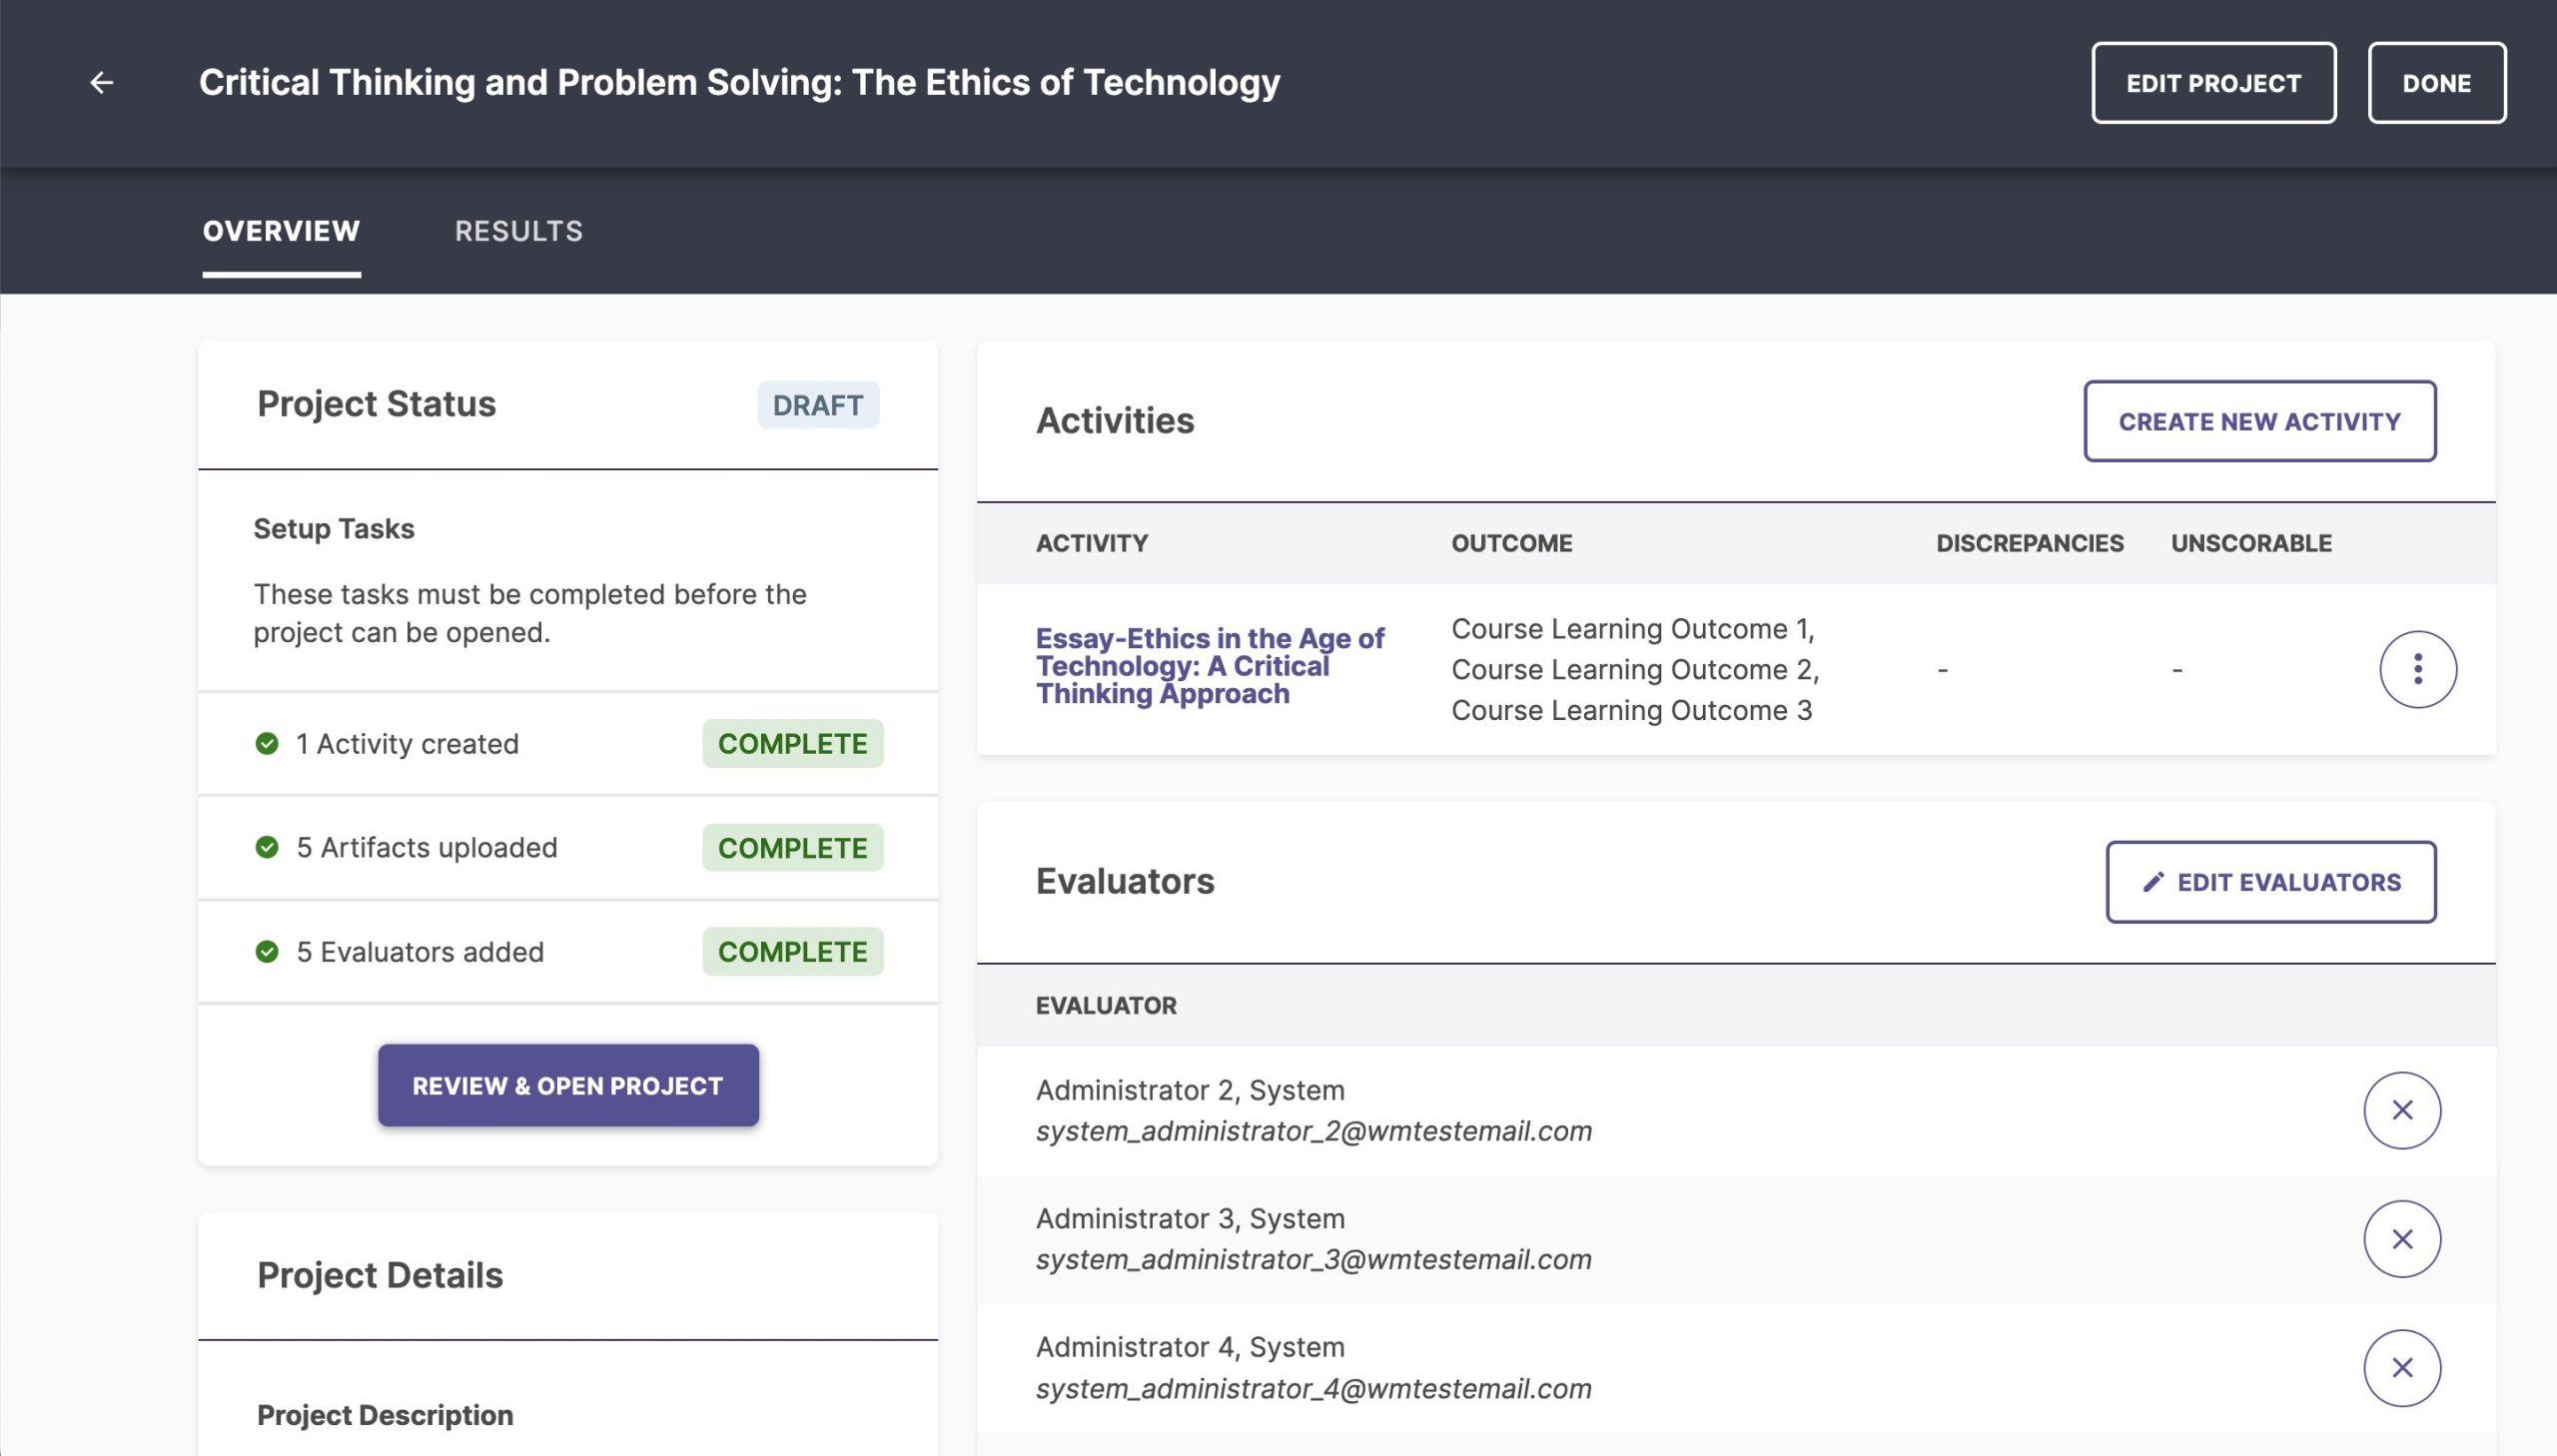Click the Edit Project button
The width and height of the screenshot is (2557, 1456).
coord(2213,83)
